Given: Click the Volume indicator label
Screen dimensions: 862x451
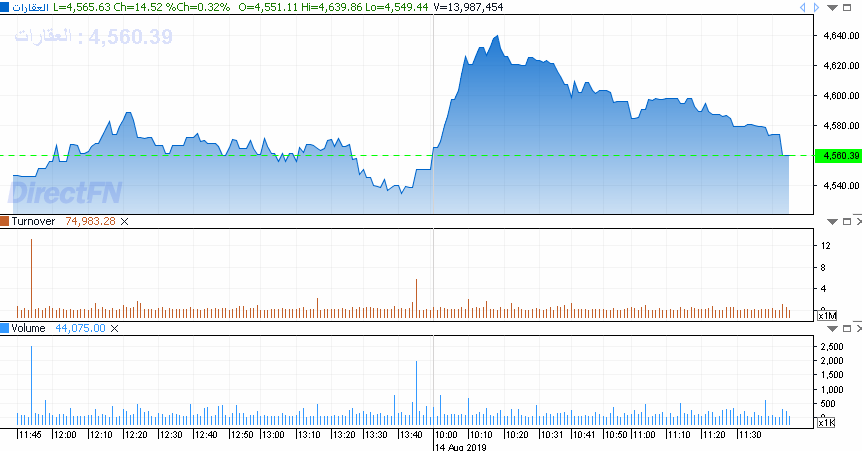Looking at the screenshot, I should pos(28,328).
